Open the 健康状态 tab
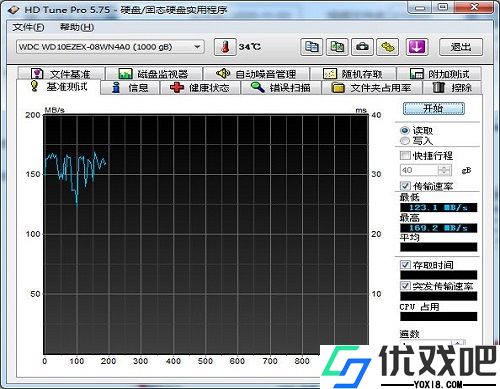The image size is (500, 389). [x=200, y=88]
